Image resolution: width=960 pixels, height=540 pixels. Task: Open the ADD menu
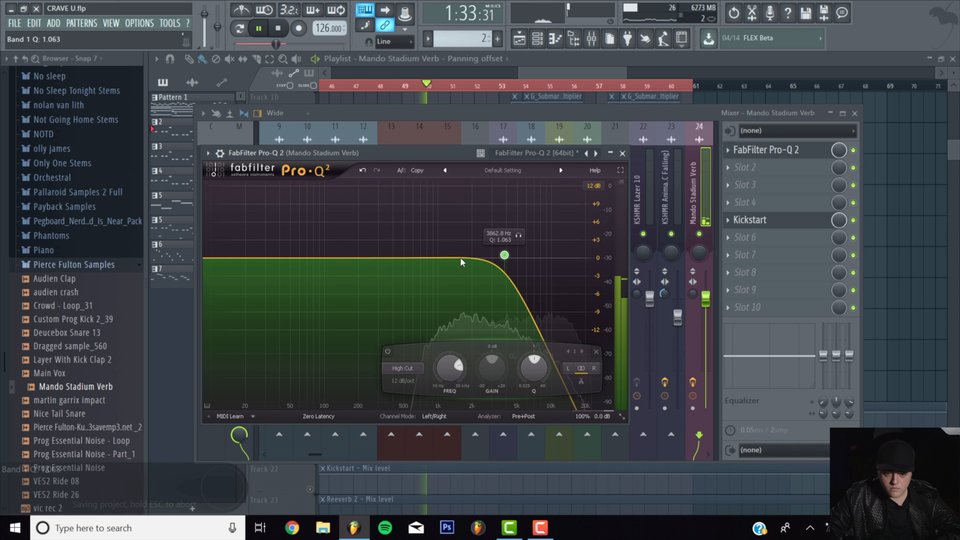click(x=53, y=23)
